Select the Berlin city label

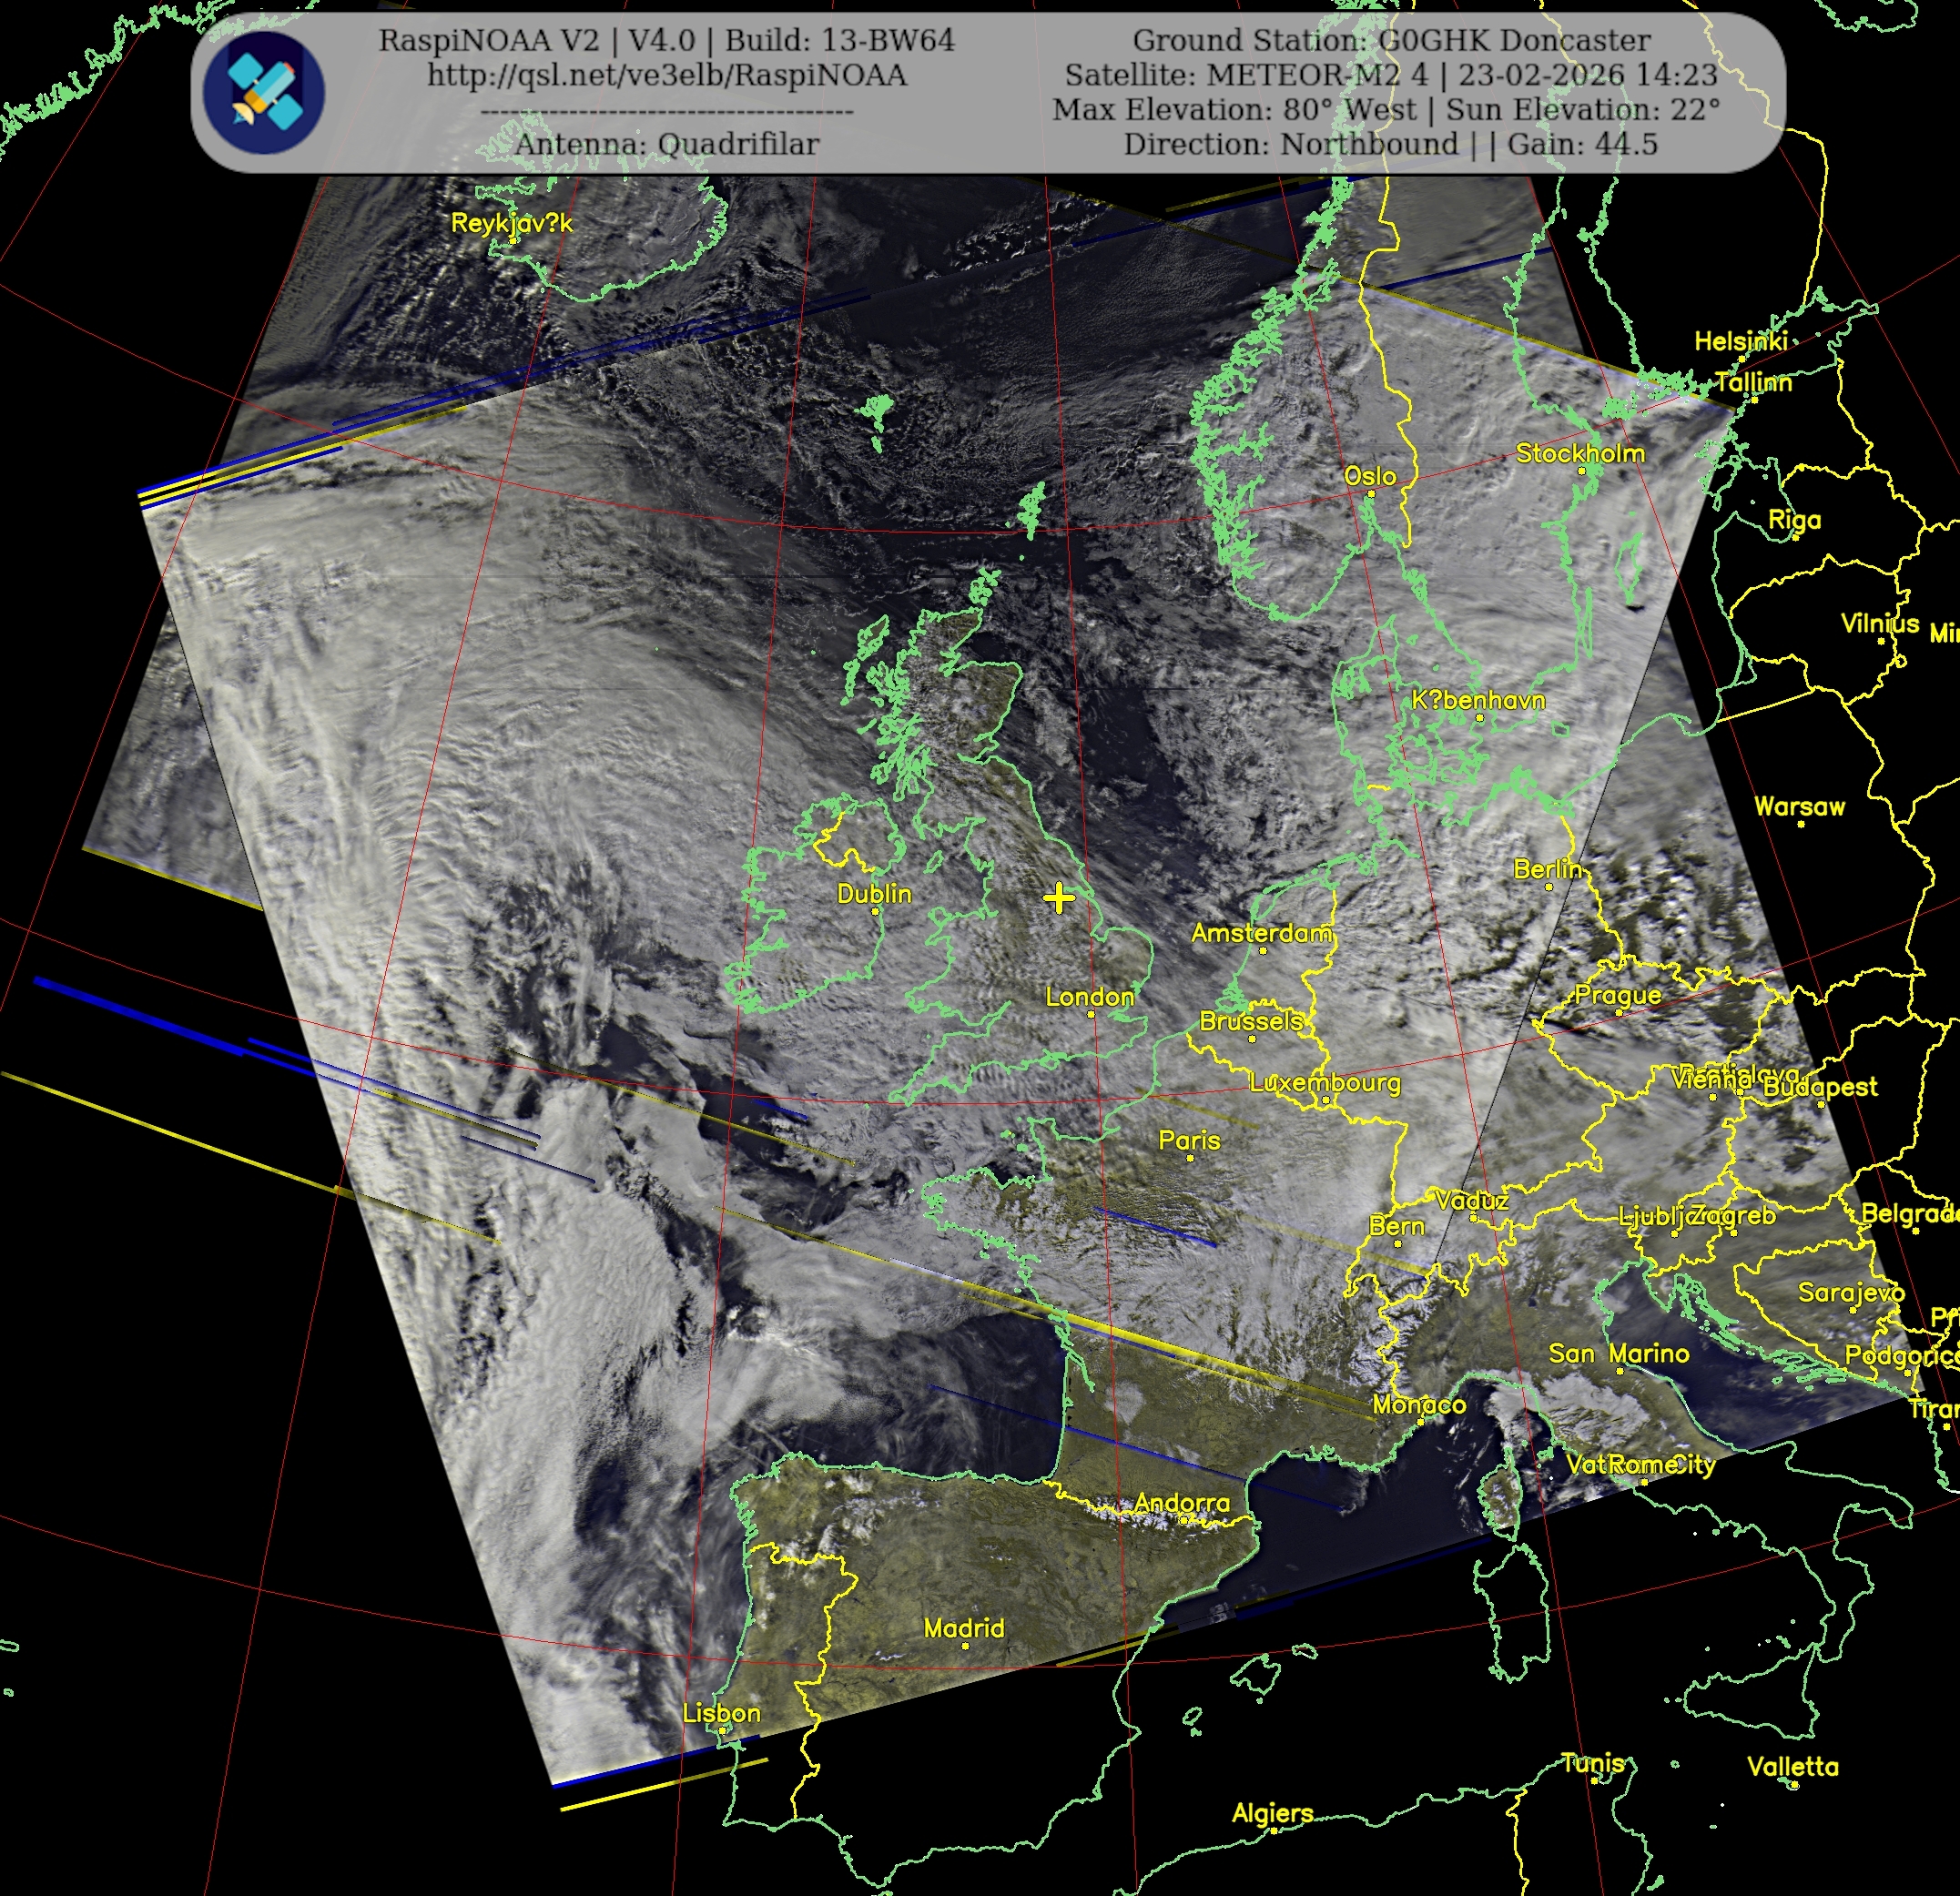click(1546, 869)
